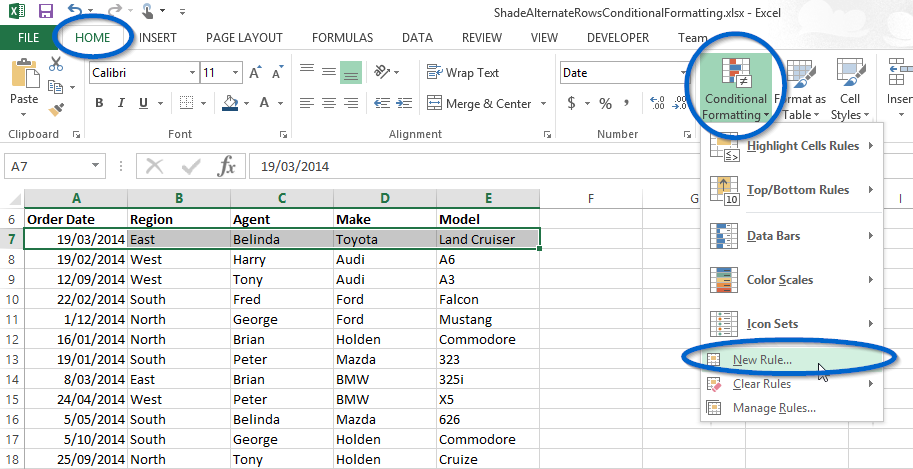Switch to DATA tab
The image size is (913, 469).
417,38
